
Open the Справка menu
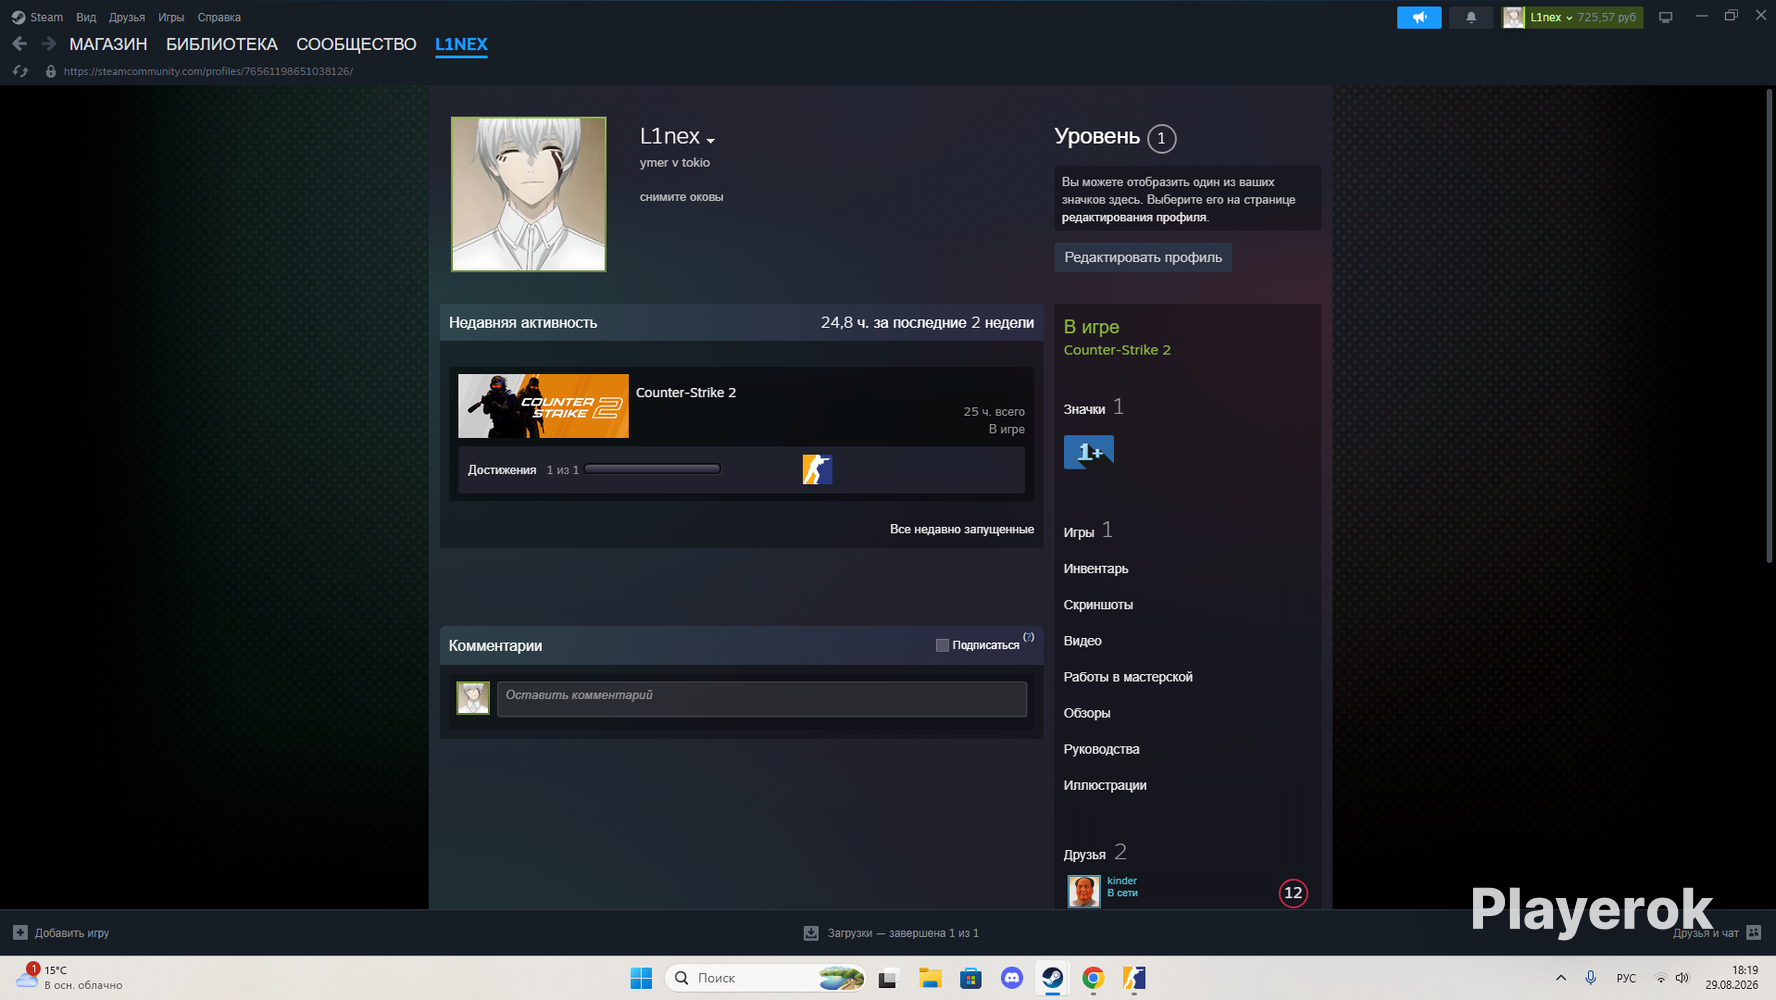pyautogui.click(x=219, y=17)
